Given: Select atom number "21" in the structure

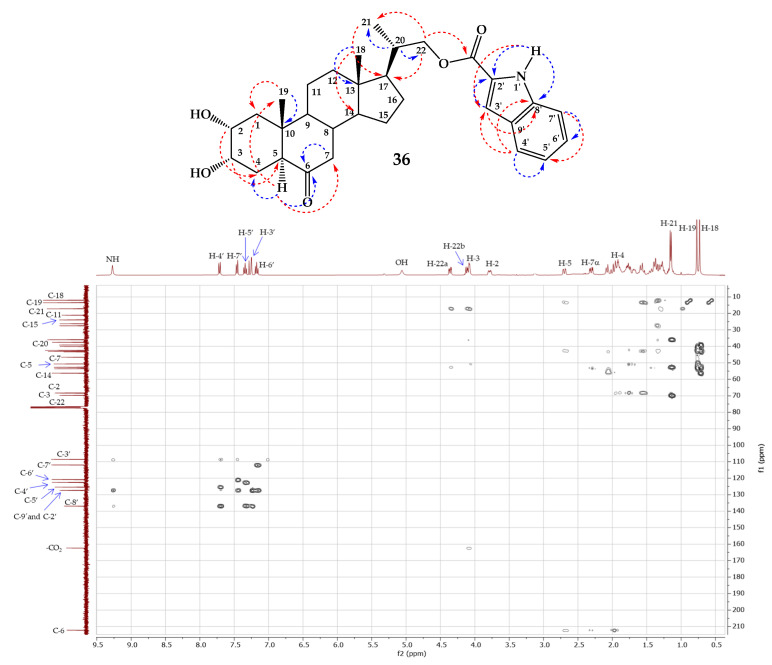Looking at the screenshot, I should coord(366,22).
